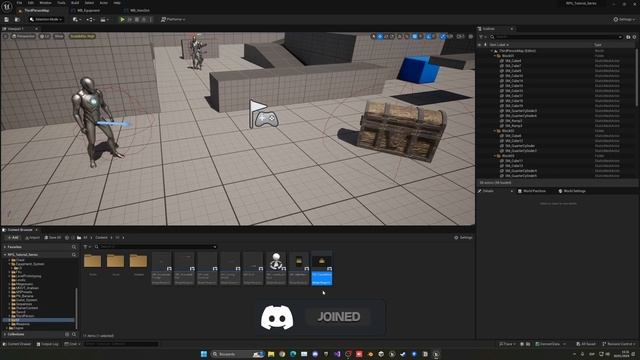The width and height of the screenshot is (640, 360).
Task: Collapse the Block03 folder in the Outliner
Action: pos(495,156)
